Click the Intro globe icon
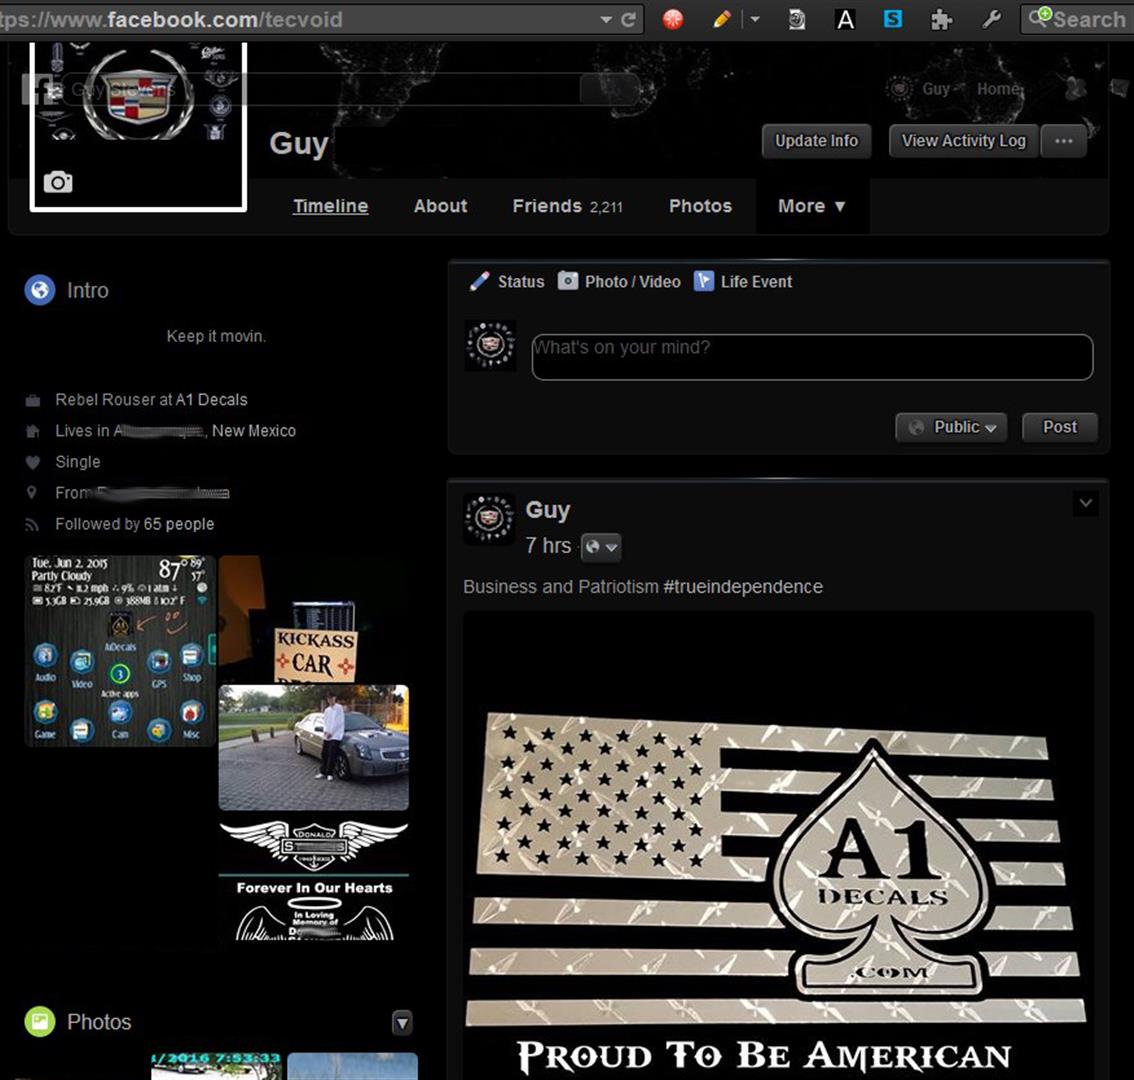 [40, 290]
